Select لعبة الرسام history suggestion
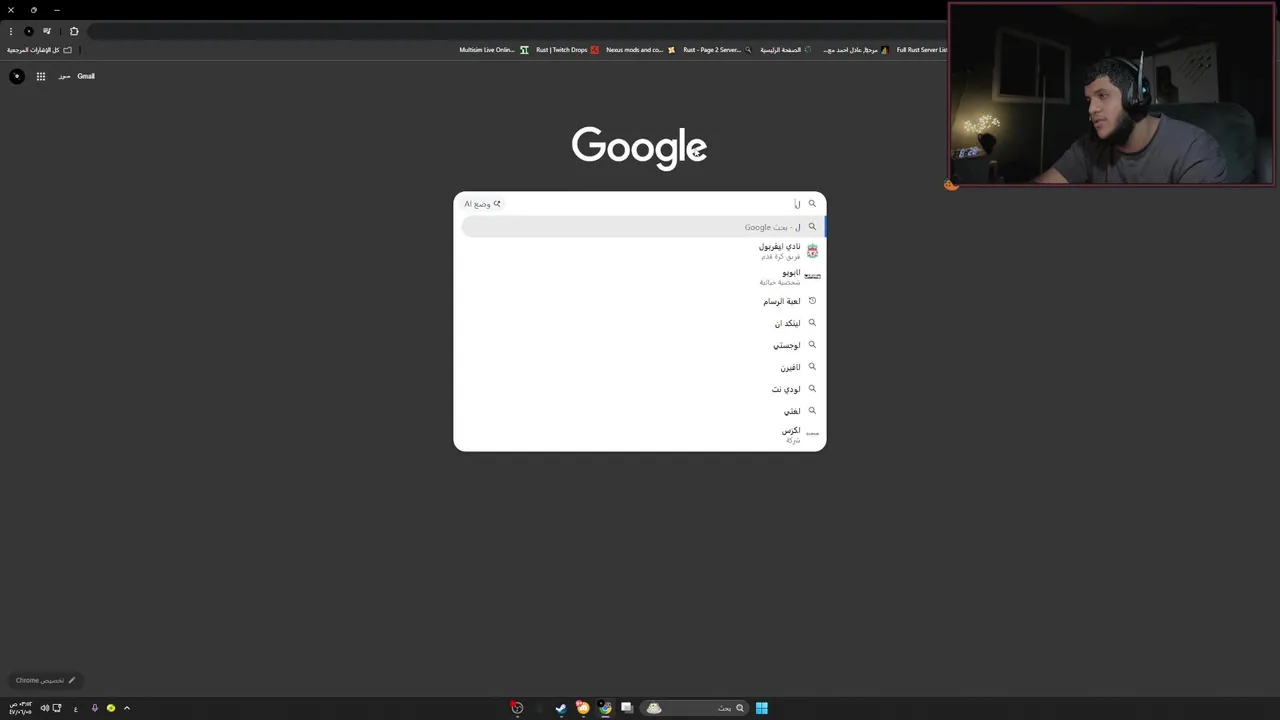The height and width of the screenshot is (720, 1280). [x=640, y=301]
